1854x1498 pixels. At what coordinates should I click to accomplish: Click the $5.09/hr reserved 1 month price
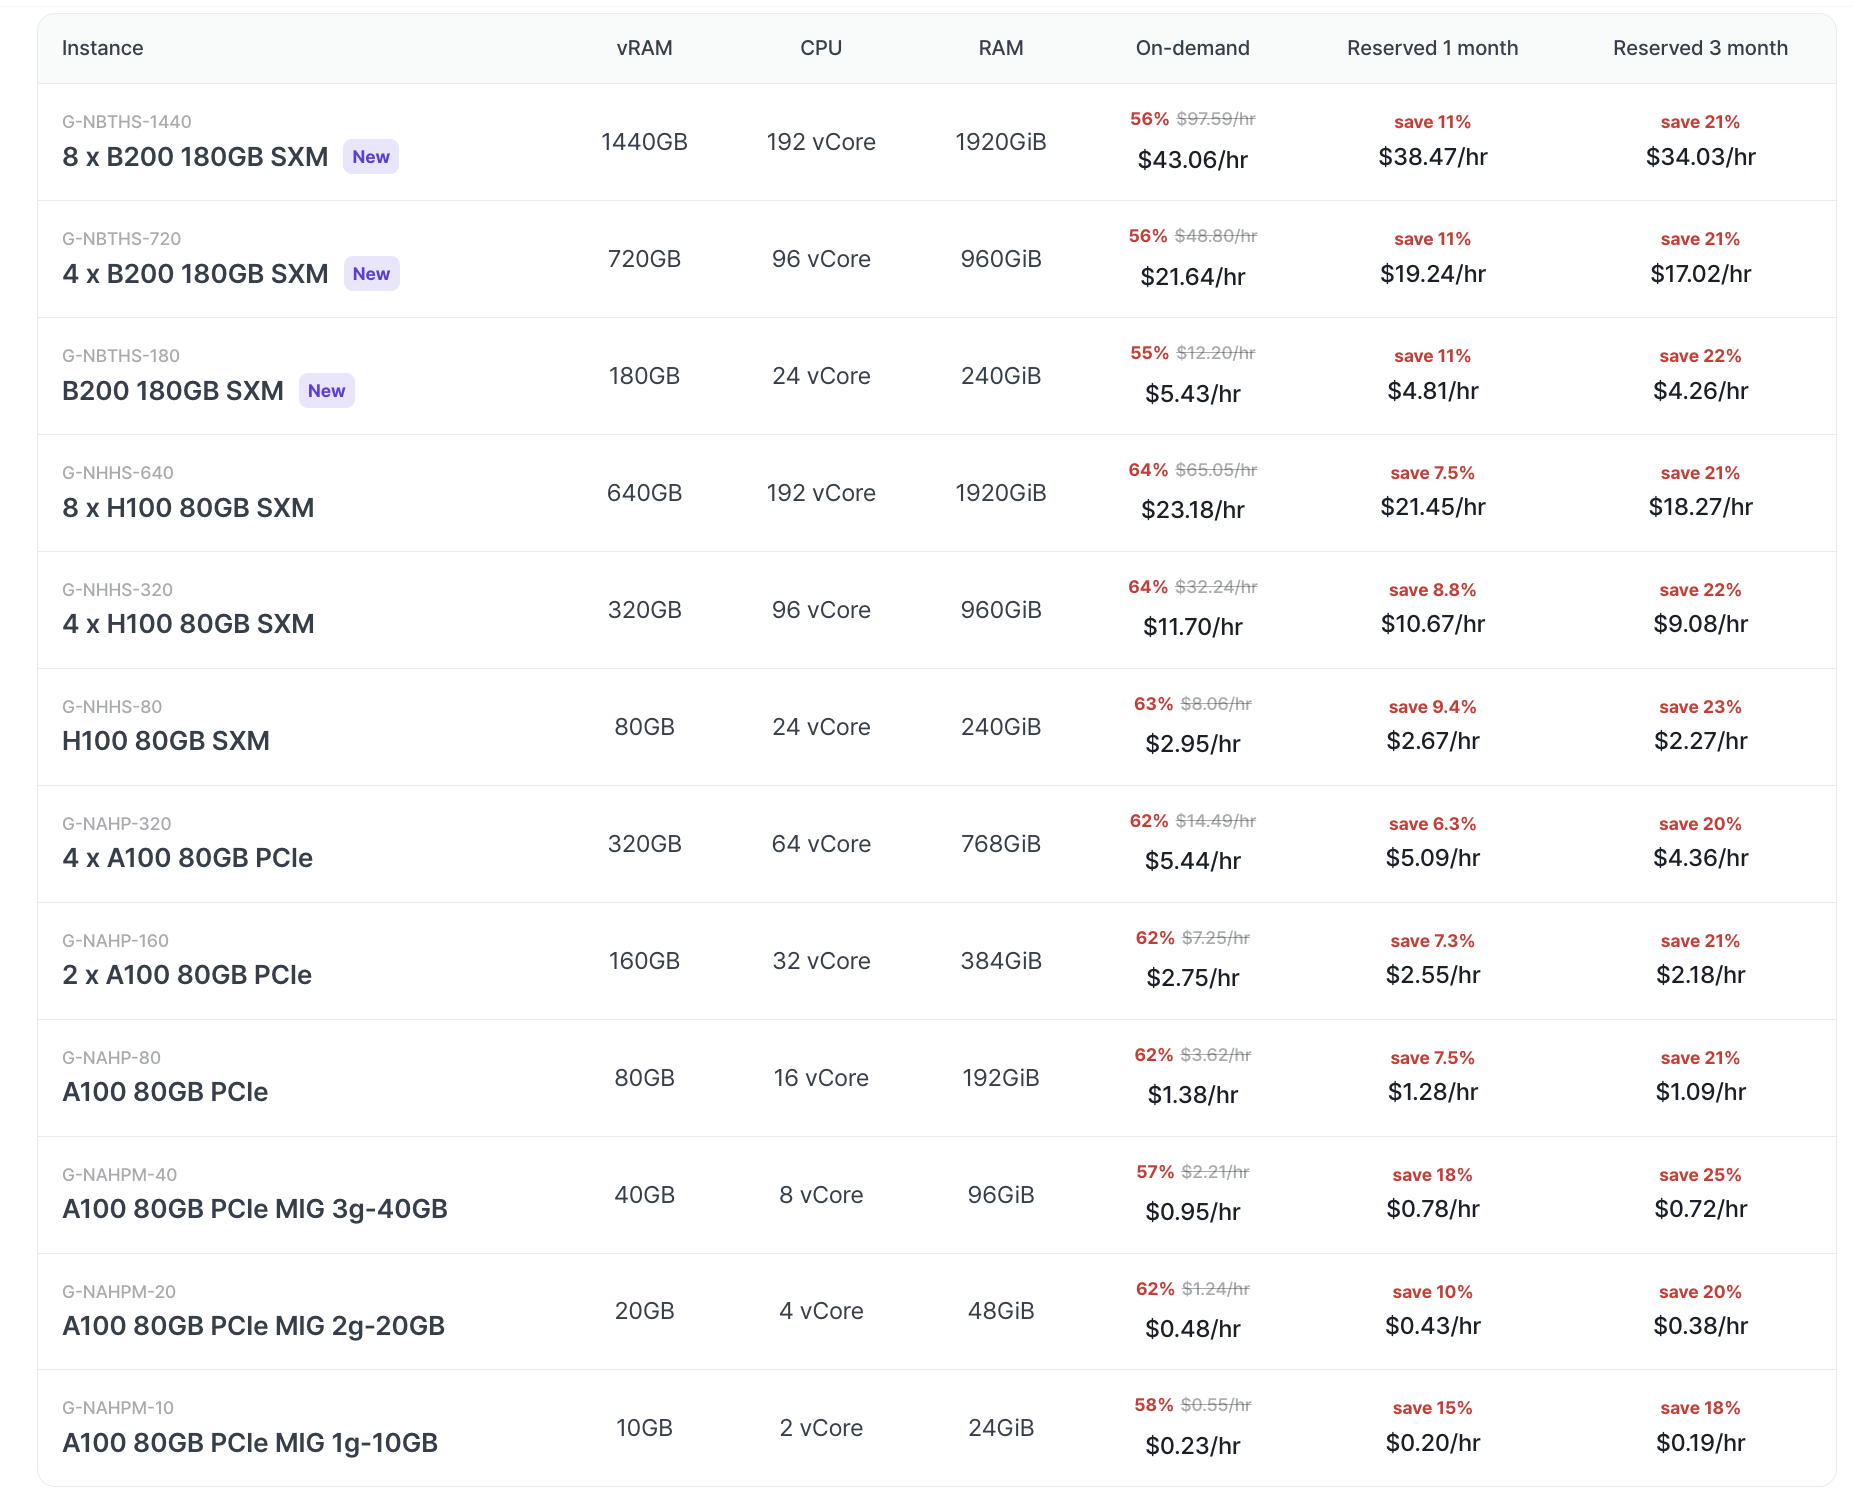[x=1432, y=858]
